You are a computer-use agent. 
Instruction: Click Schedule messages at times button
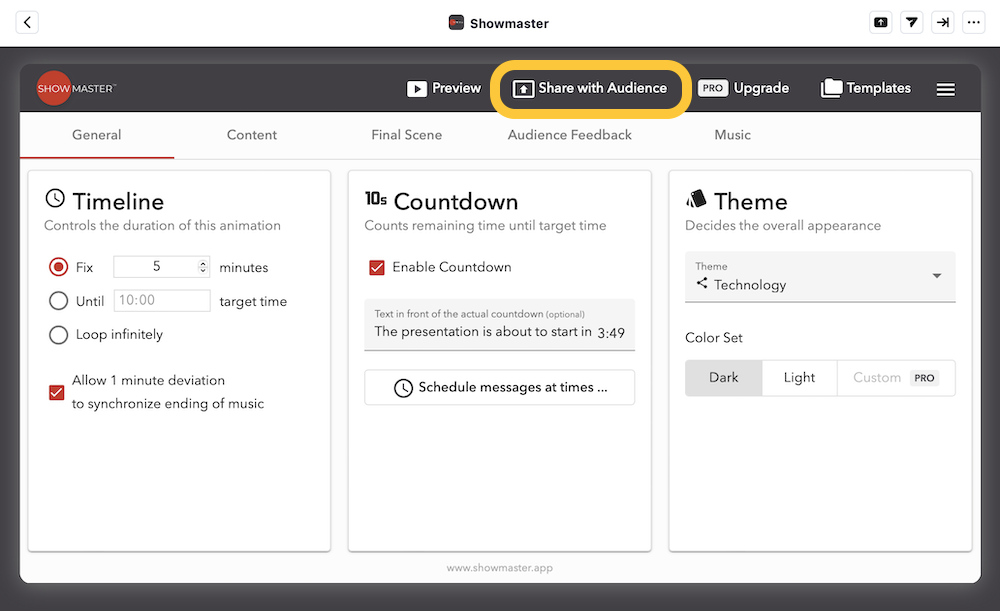coord(500,387)
